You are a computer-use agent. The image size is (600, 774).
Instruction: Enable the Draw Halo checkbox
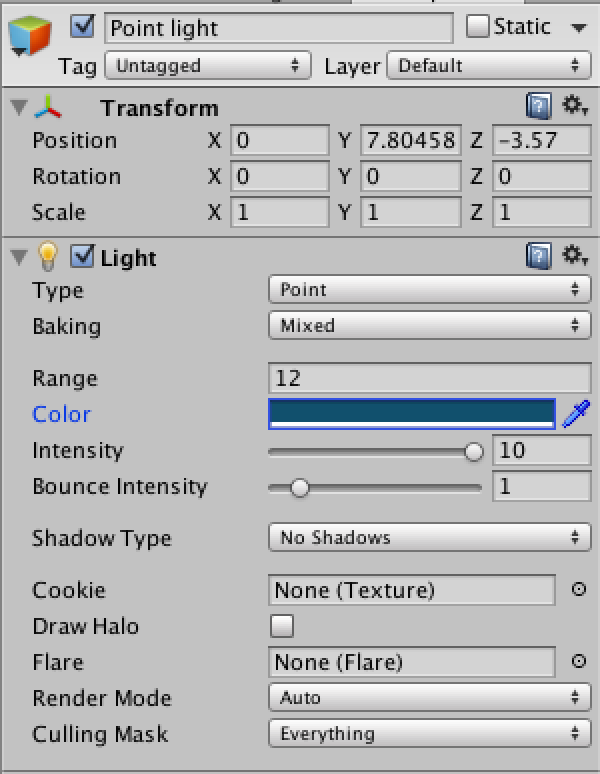coord(282,626)
